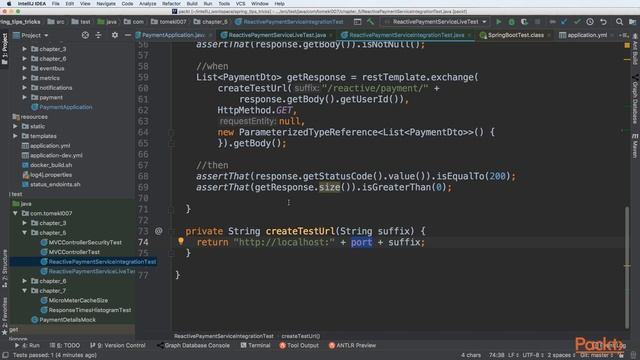The image size is (640, 360).
Task: Open the recent editor tabs list icon
Action: [x=624, y=36]
